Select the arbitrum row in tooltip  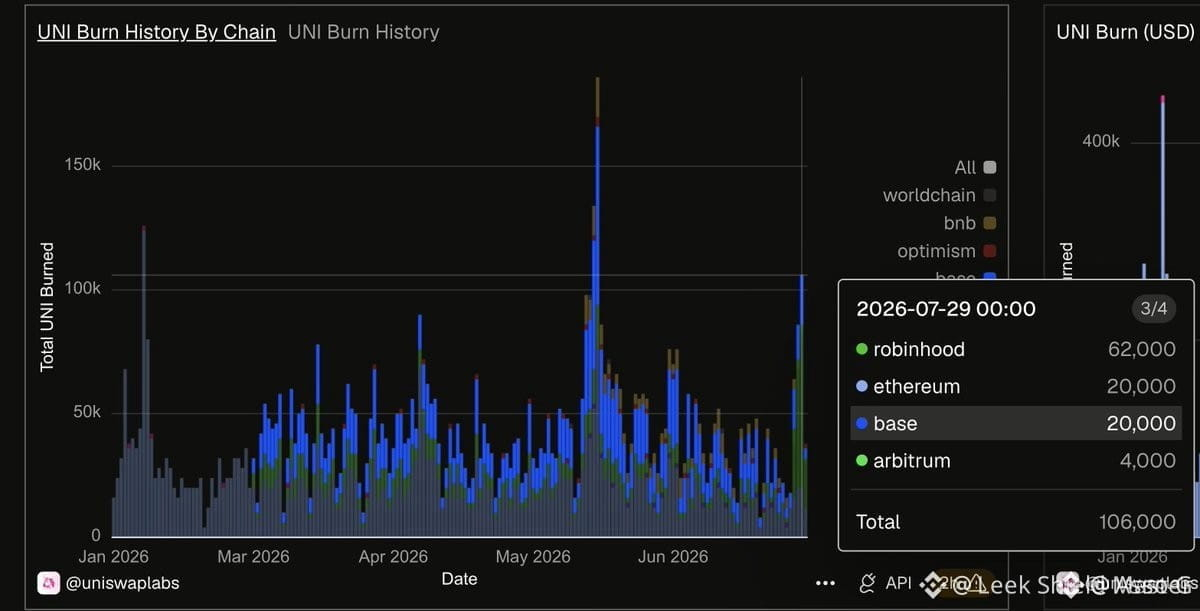tap(1016, 460)
